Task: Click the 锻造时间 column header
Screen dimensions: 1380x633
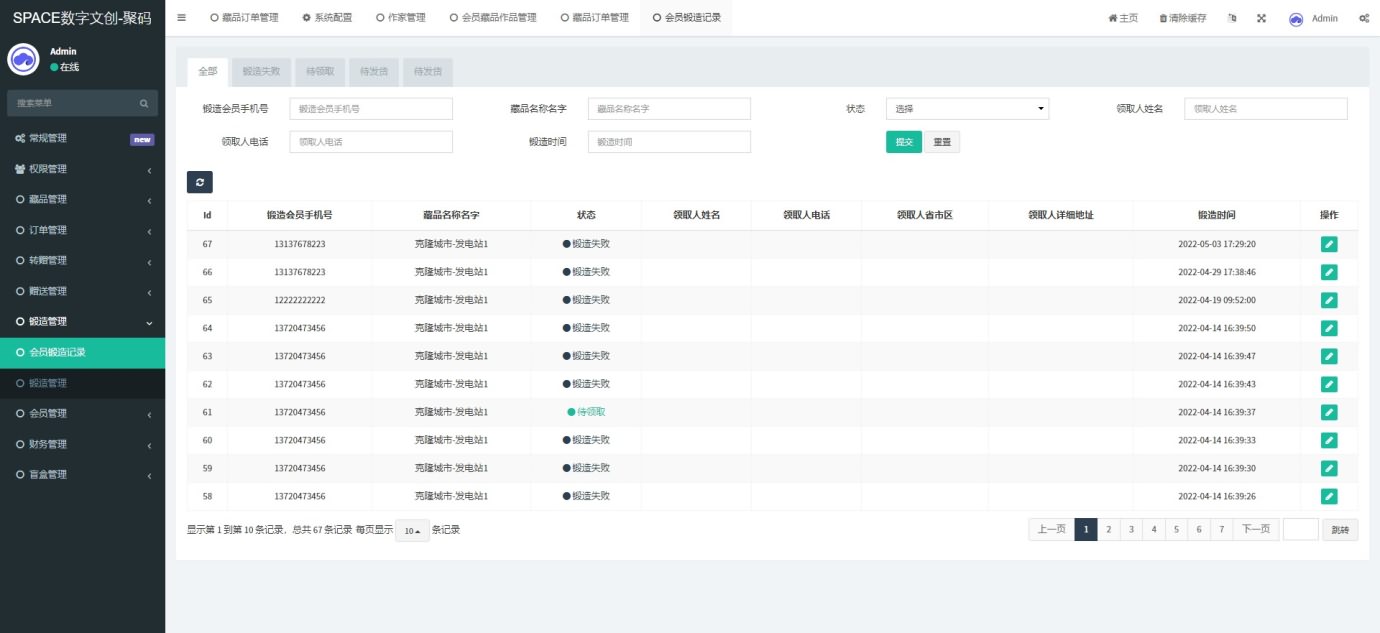Action: 1216,215
